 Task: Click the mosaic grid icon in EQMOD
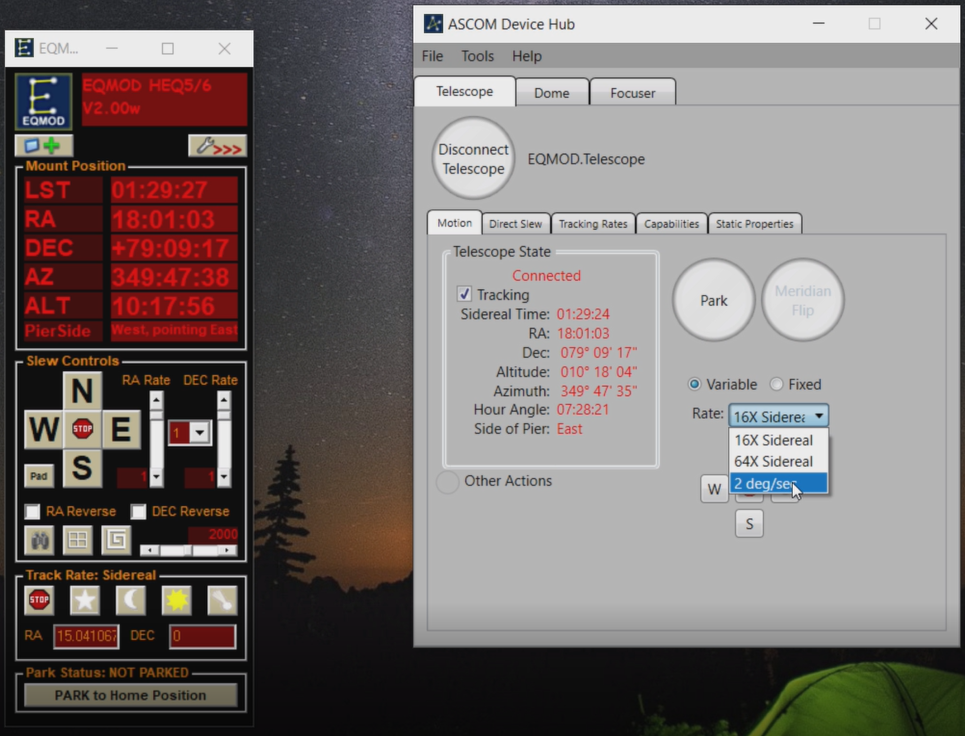78,540
